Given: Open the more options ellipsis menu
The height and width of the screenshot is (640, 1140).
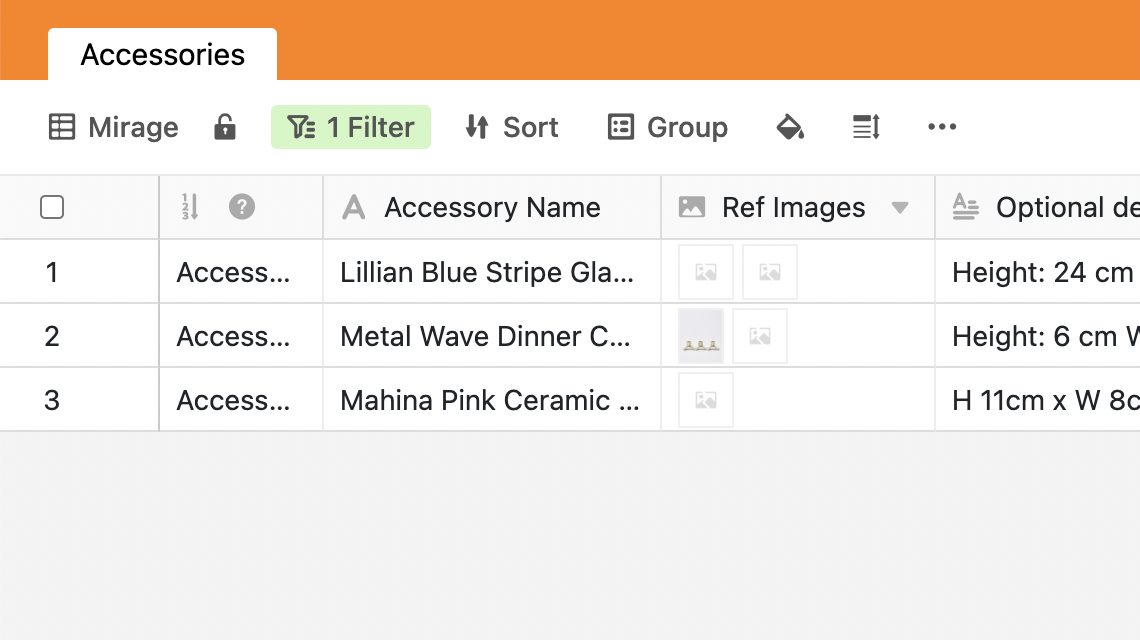Looking at the screenshot, I should [942, 127].
